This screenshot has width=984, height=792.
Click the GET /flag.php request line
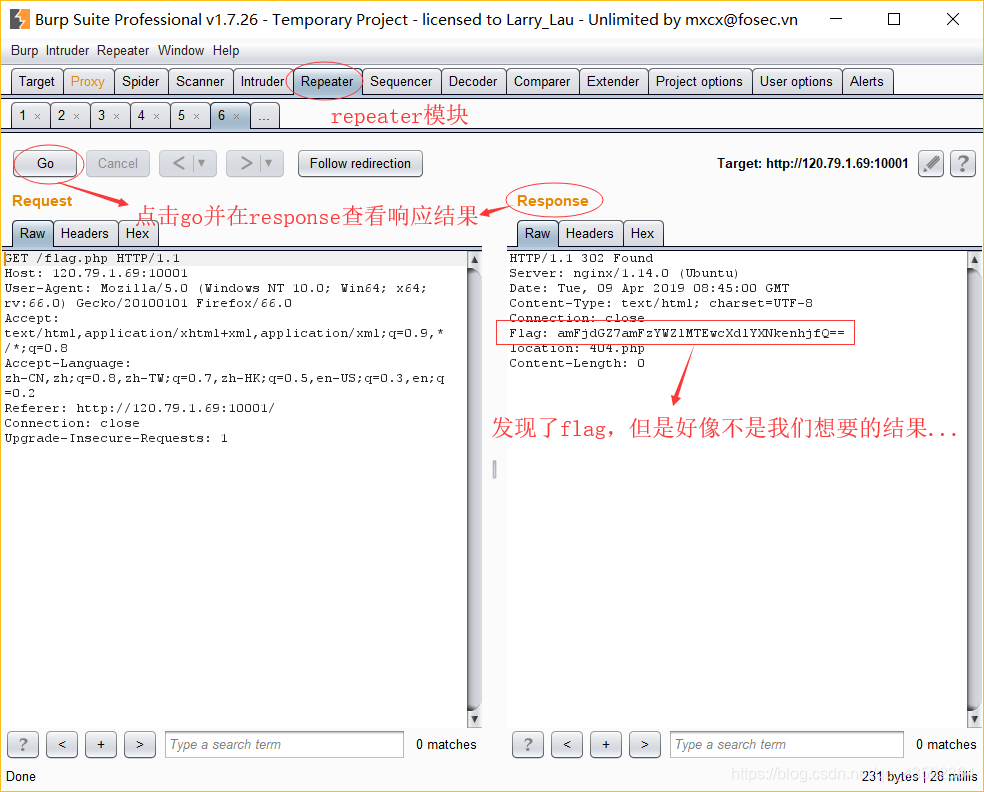tap(92, 259)
